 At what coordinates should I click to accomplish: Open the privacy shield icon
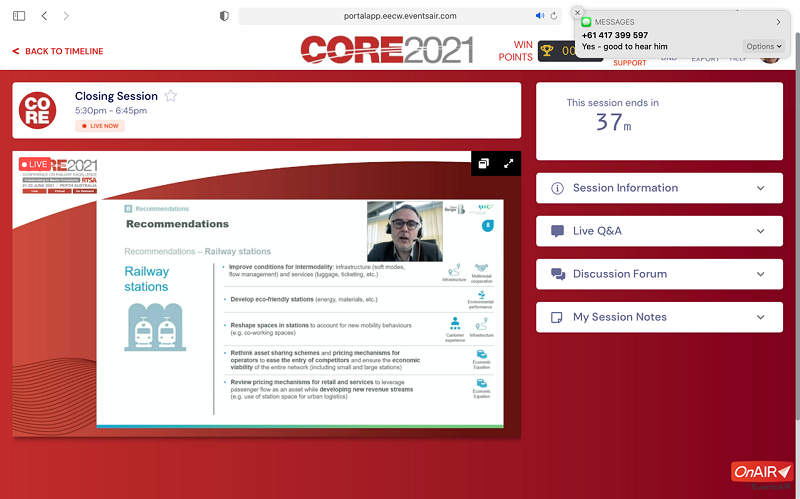pyautogui.click(x=224, y=16)
